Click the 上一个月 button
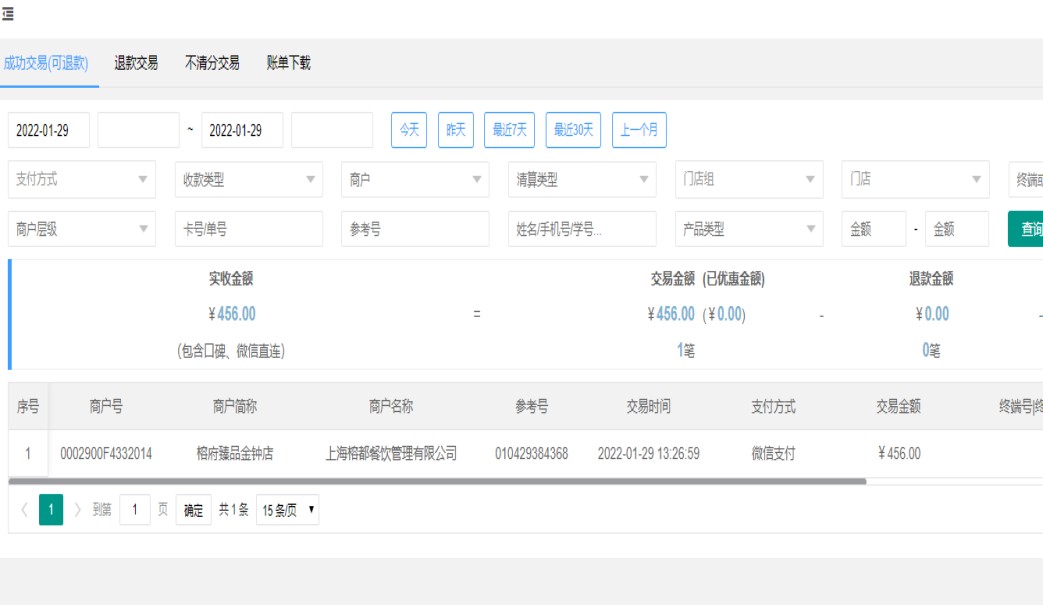The height and width of the screenshot is (605, 1043). pos(639,130)
